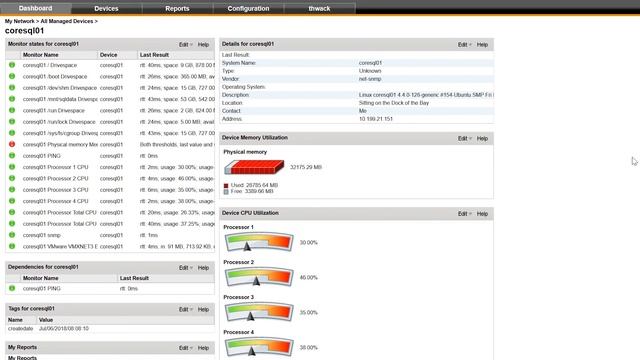The width and height of the screenshot is (640, 360).
Task: Open Edit dropdown in My Reports panel
Action: 185,348
